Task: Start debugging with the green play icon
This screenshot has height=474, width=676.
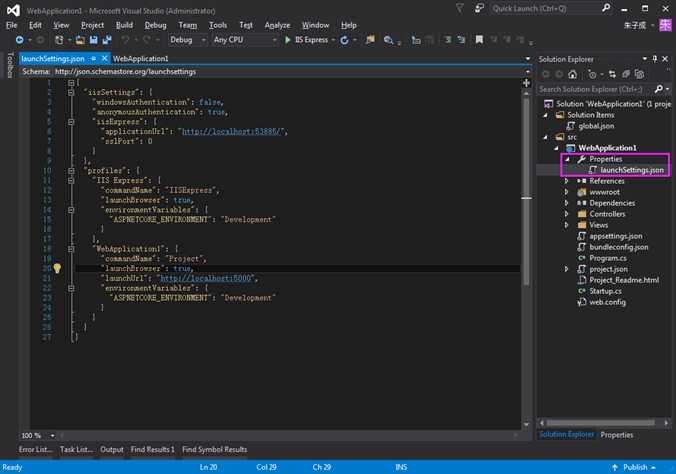Action: [288, 40]
